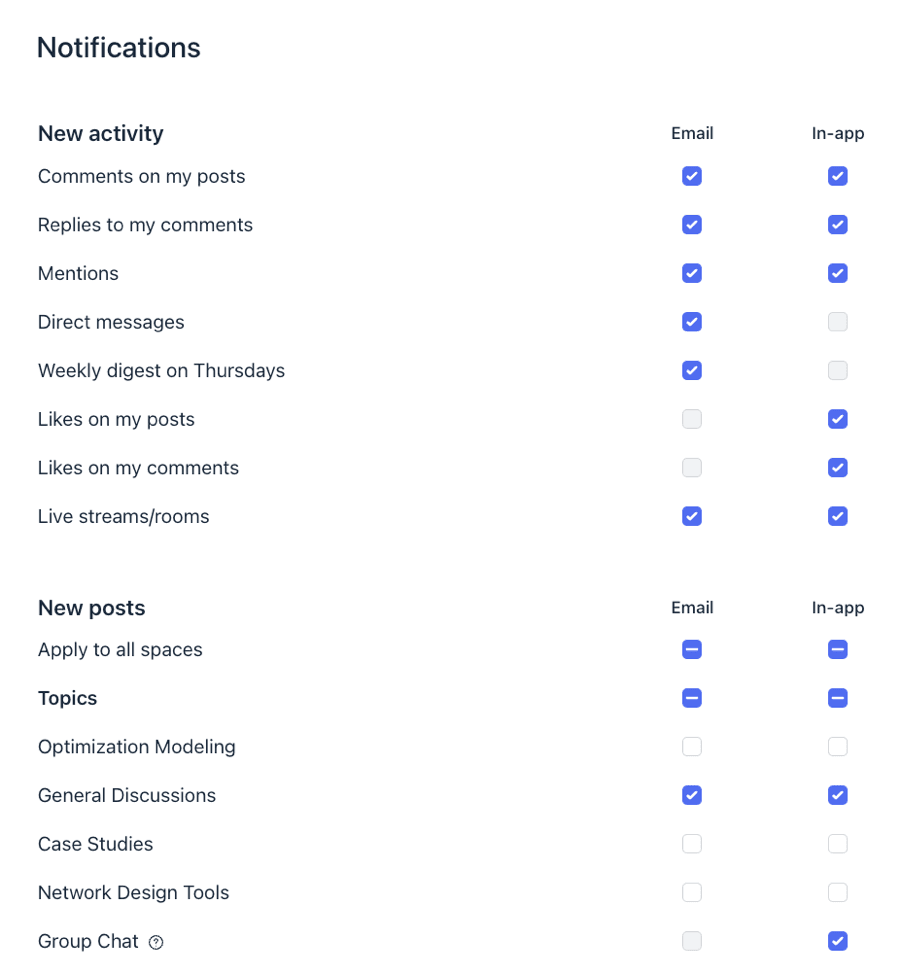Image resolution: width=900 pixels, height=974 pixels.
Task: Uncheck In-app for Group Chat
Action: point(838,941)
